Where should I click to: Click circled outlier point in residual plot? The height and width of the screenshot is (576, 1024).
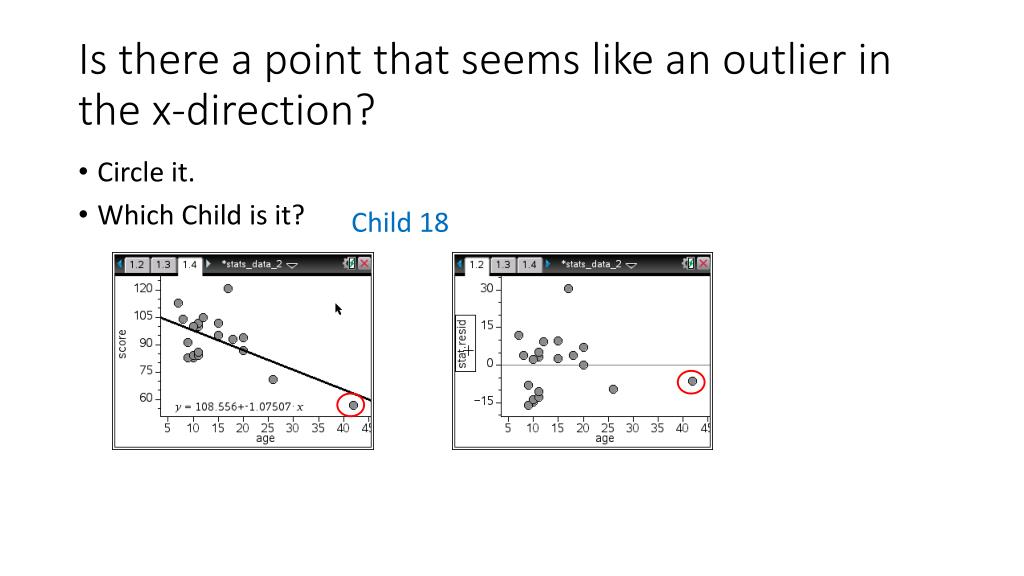692,381
